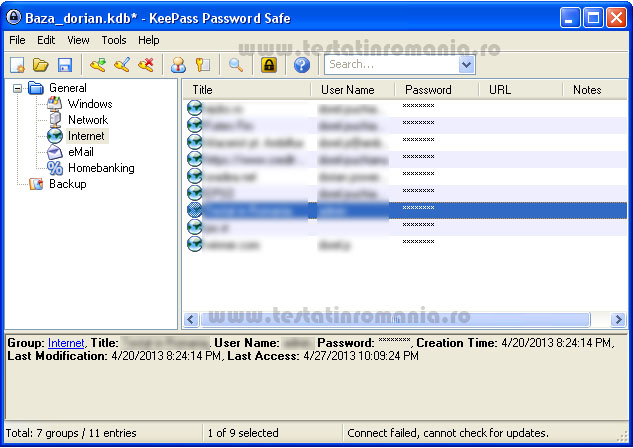Click the General folder icon in the tree
This screenshot has height=448, width=633.
point(36,88)
